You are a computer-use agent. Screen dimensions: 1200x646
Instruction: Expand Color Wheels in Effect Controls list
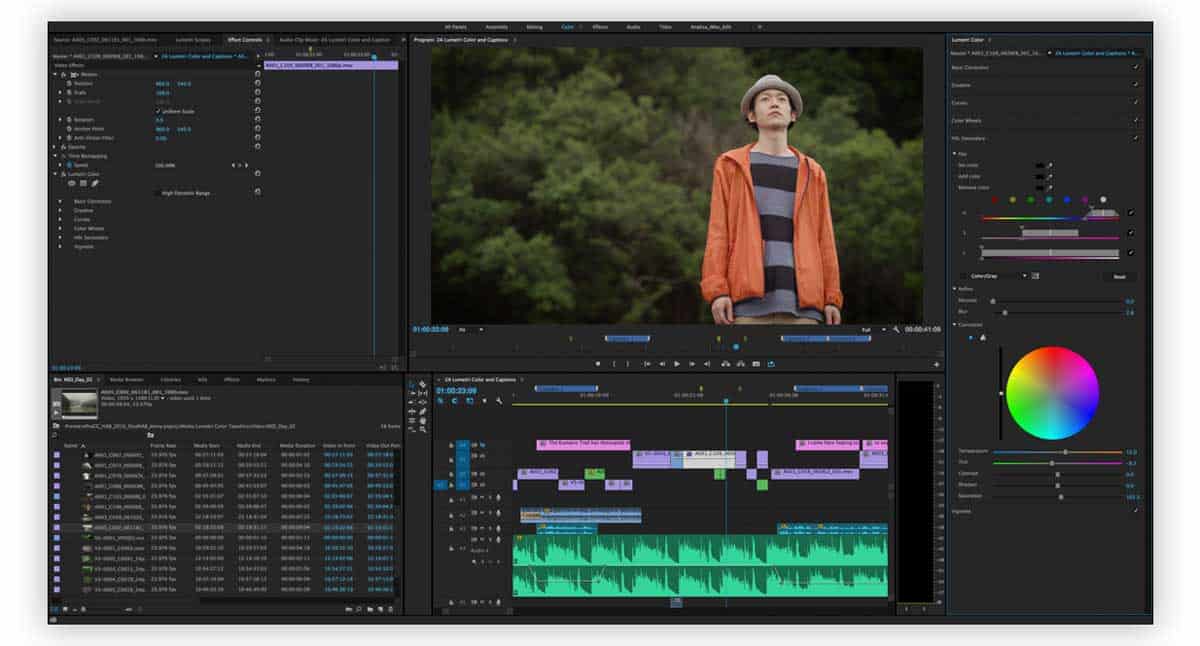tap(61, 228)
